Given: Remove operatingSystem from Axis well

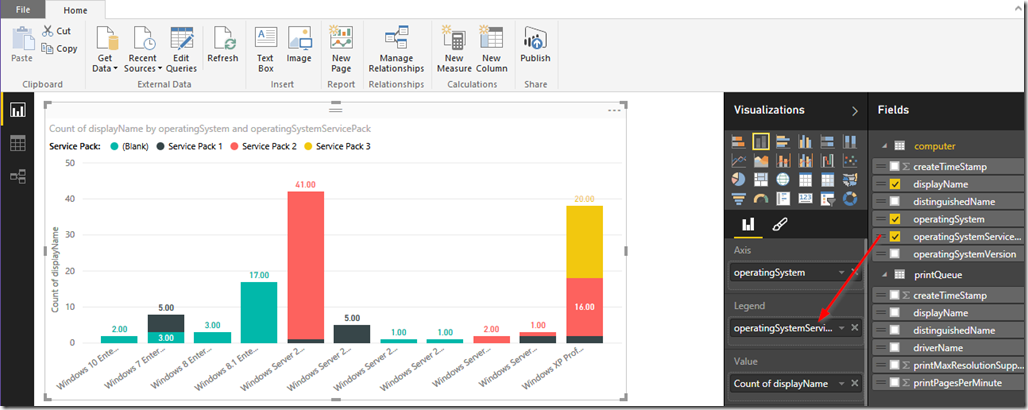Looking at the screenshot, I should coord(854,272).
